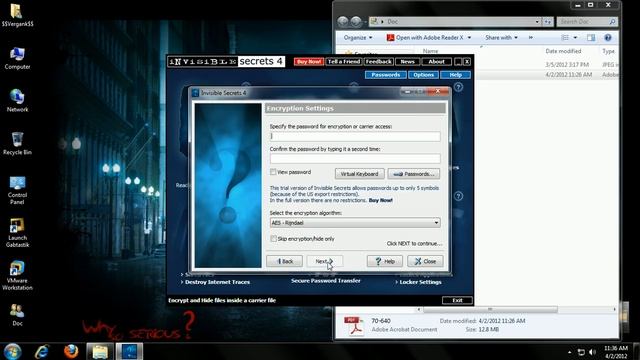Select the Launch Gabtastik desktop icon
The image size is (640, 360).
pos(17,233)
